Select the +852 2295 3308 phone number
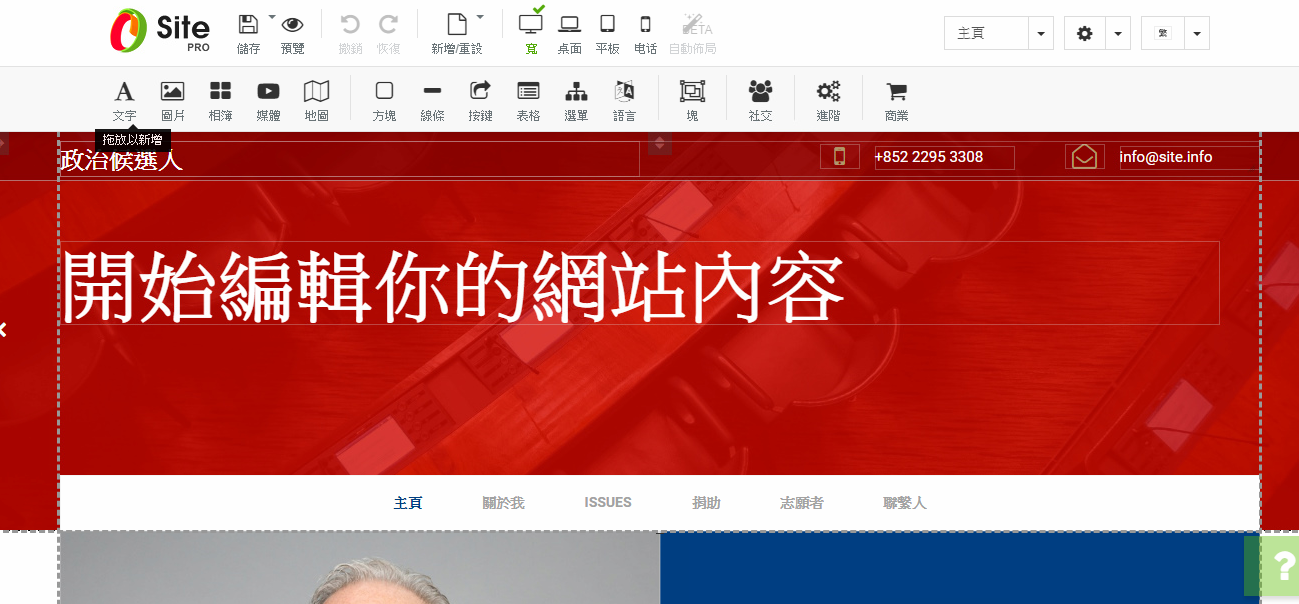 click(x=929, y=157)
